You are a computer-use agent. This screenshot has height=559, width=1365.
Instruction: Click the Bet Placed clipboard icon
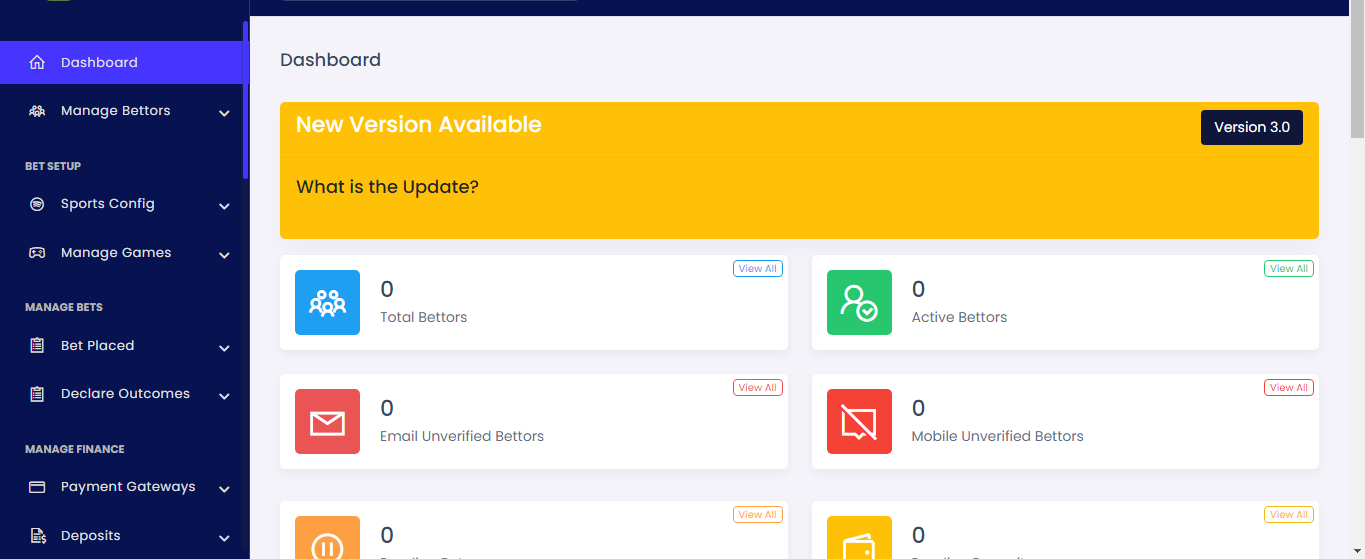[37, 346]
